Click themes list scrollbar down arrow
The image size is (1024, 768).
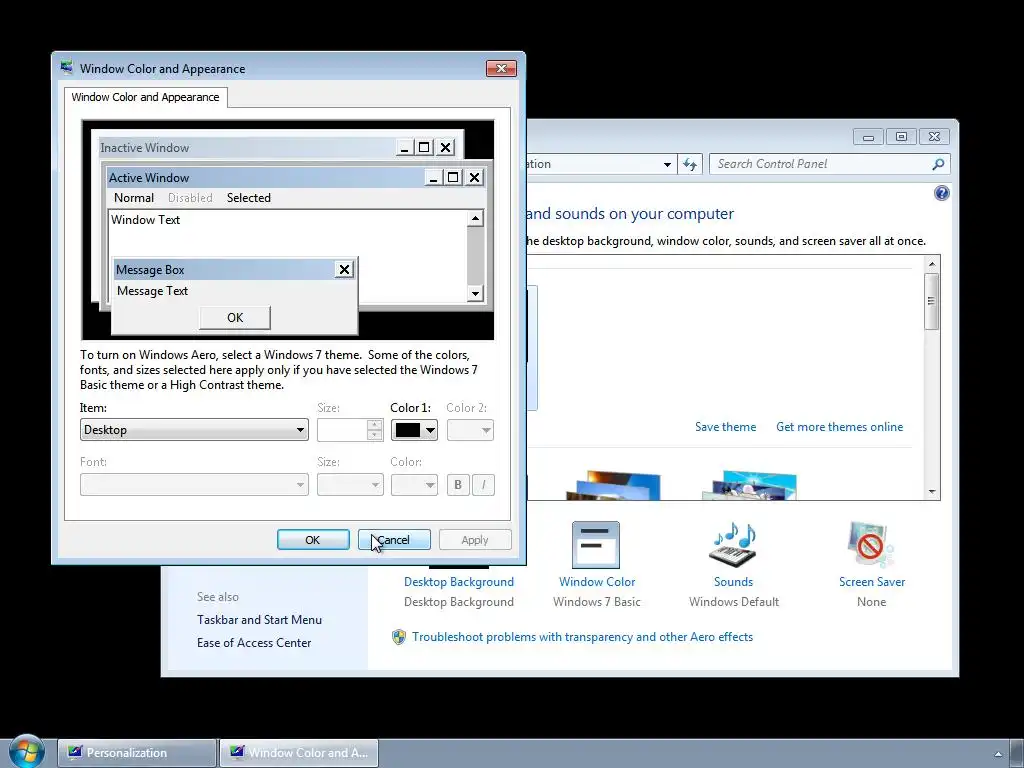pos(932,492)
